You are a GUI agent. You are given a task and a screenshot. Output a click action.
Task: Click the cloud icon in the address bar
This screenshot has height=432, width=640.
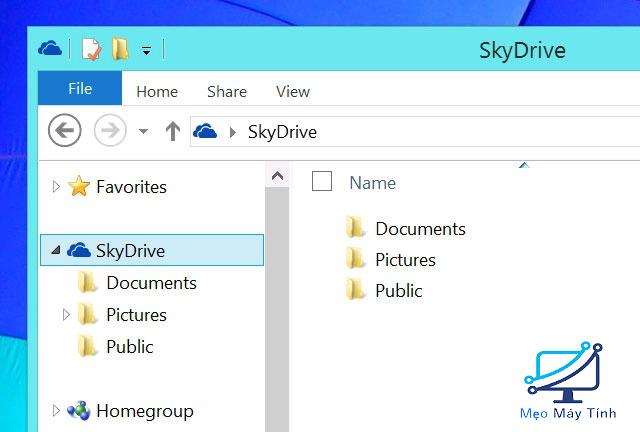205,131
